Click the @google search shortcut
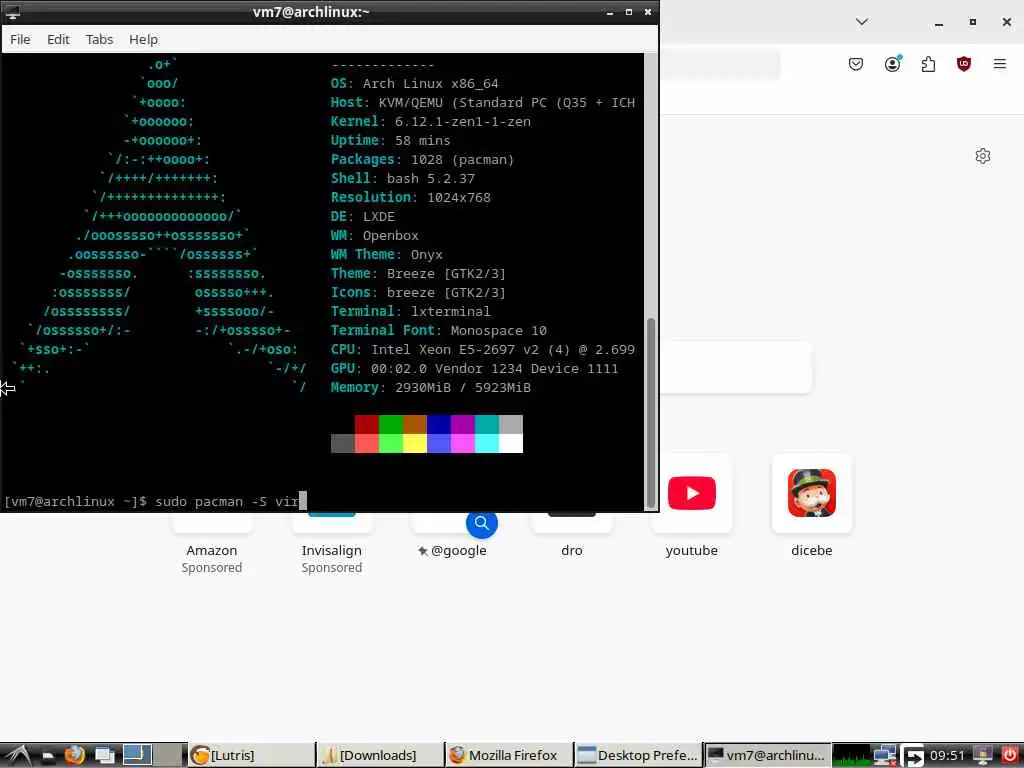This screenshot has width=1024, height=768. [453, 551]
